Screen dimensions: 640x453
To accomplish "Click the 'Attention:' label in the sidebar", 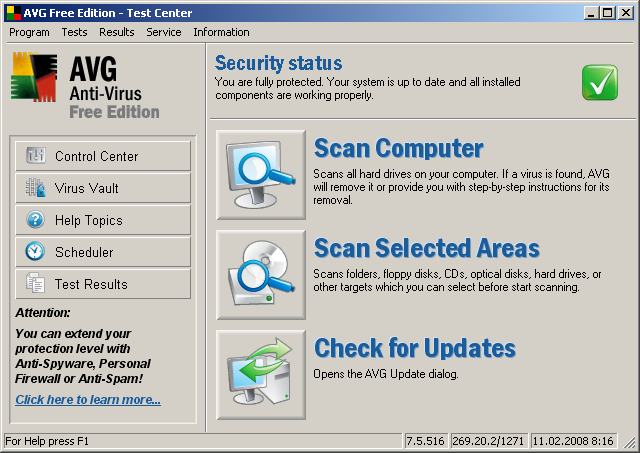I will click(x=43, y=313).
